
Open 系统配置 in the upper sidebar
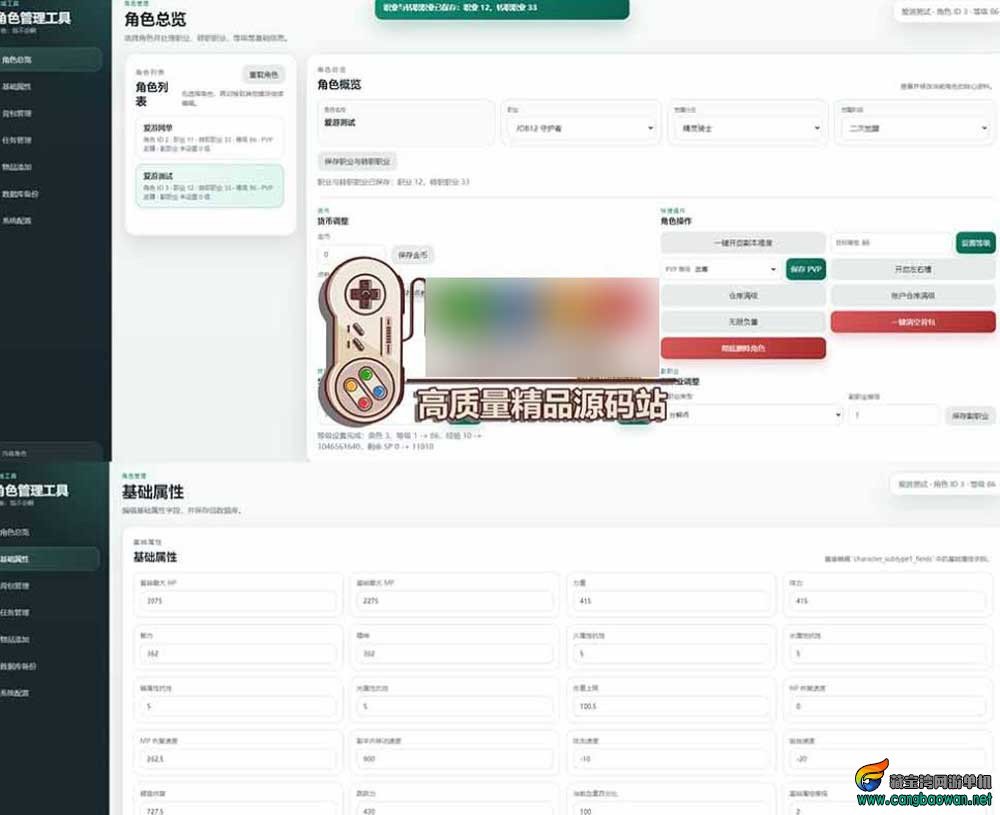50,221
